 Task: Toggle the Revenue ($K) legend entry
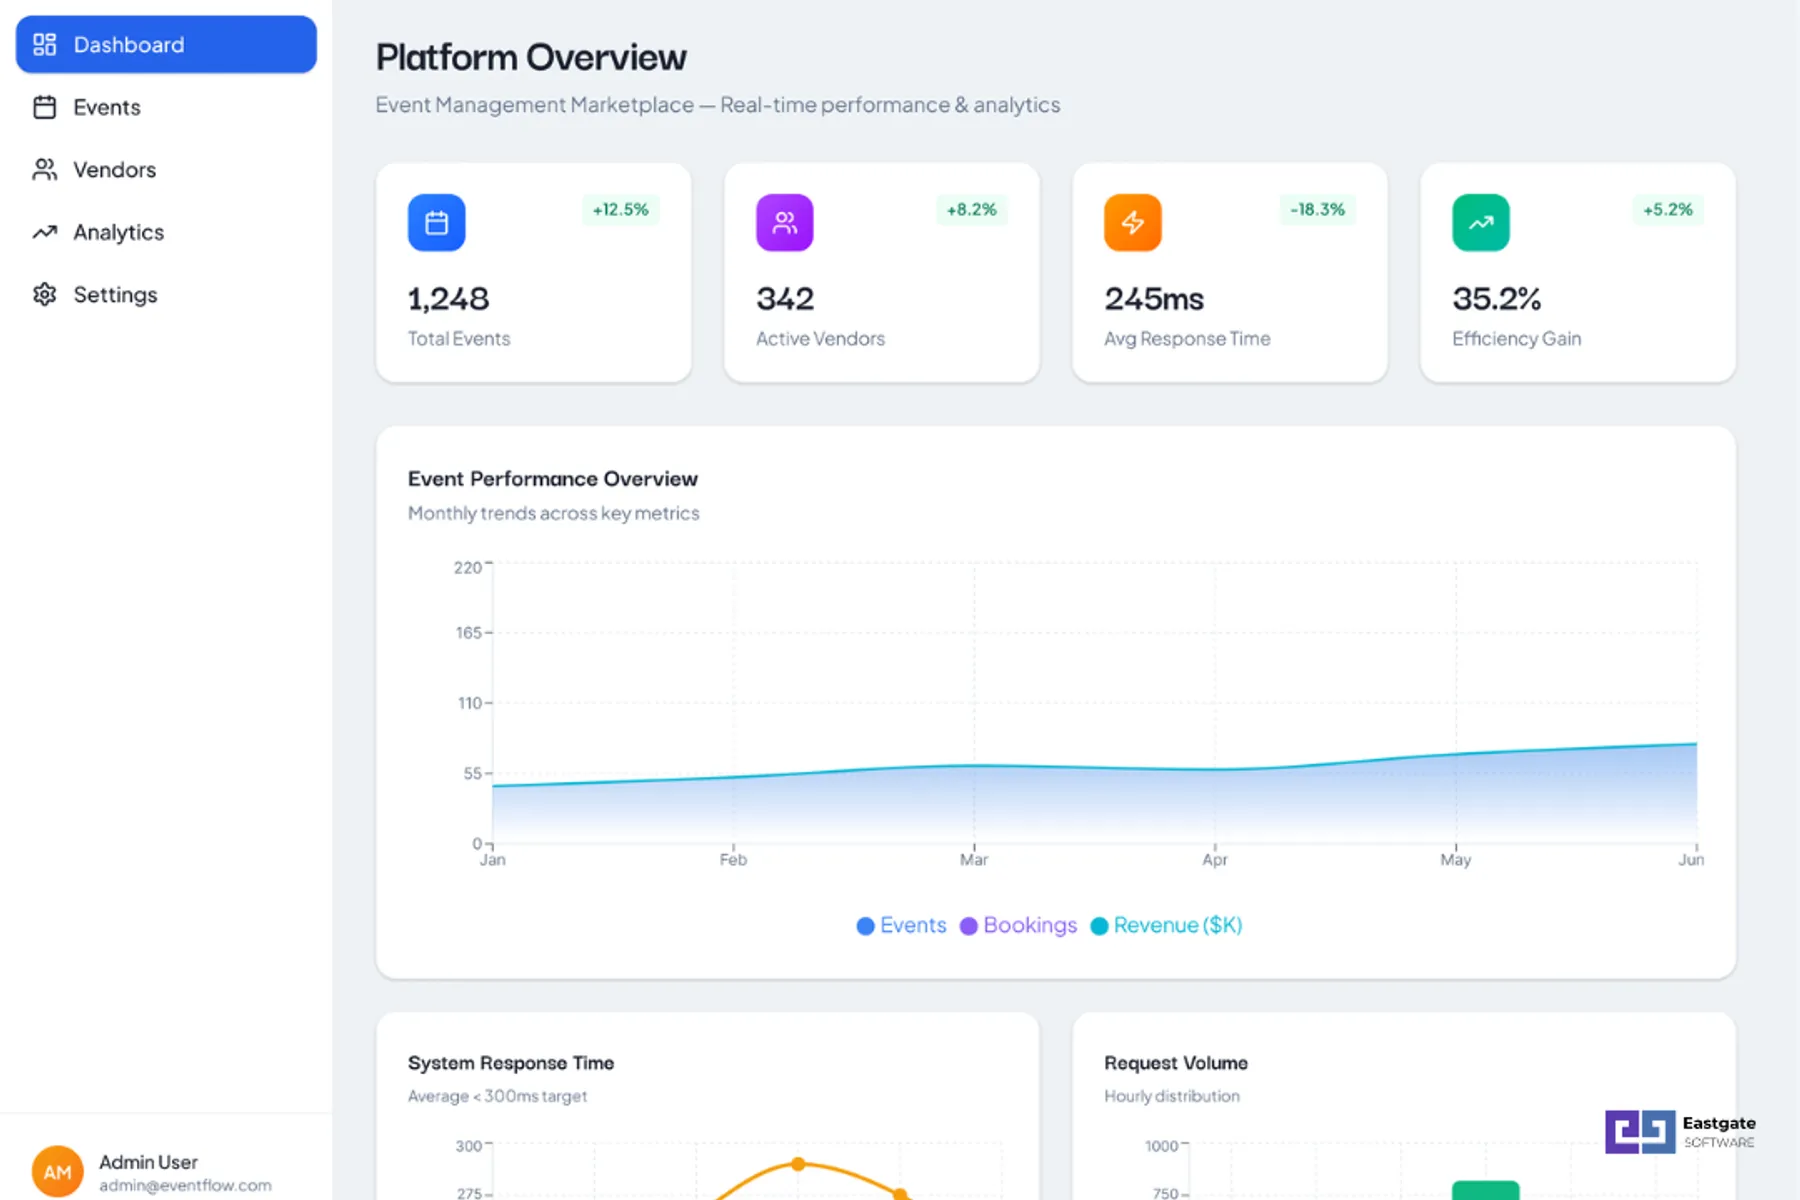pos(1166,925)
